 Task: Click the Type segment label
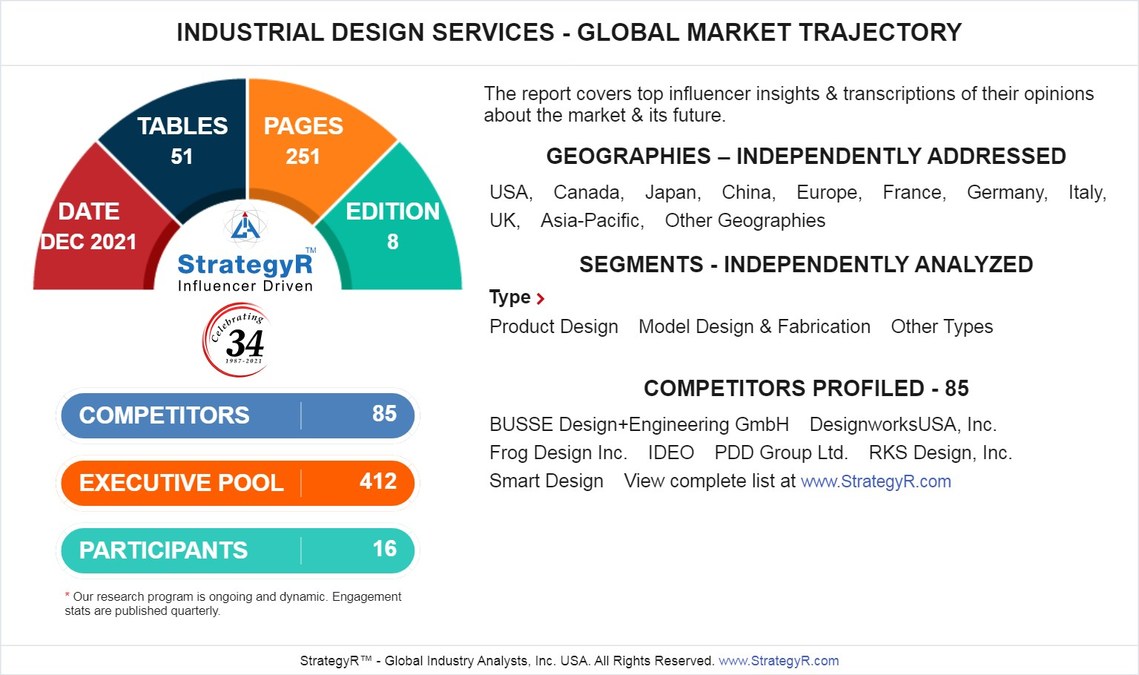click(x=510, y=297)
